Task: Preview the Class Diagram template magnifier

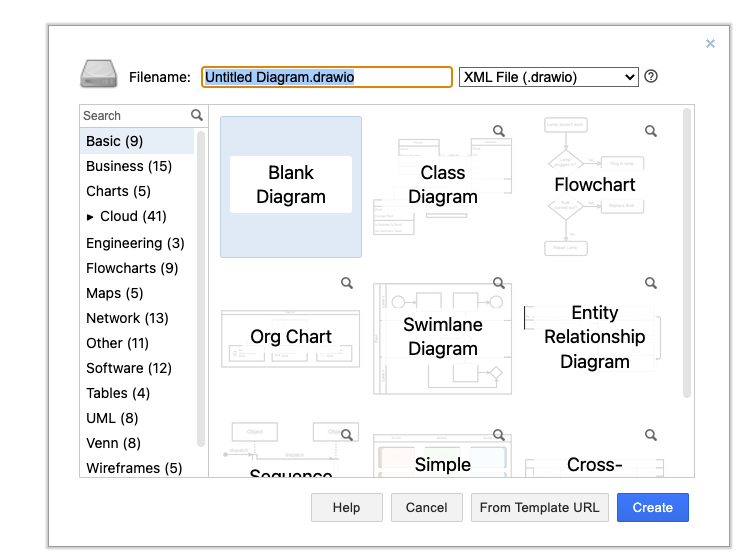Action: [499, 131]
